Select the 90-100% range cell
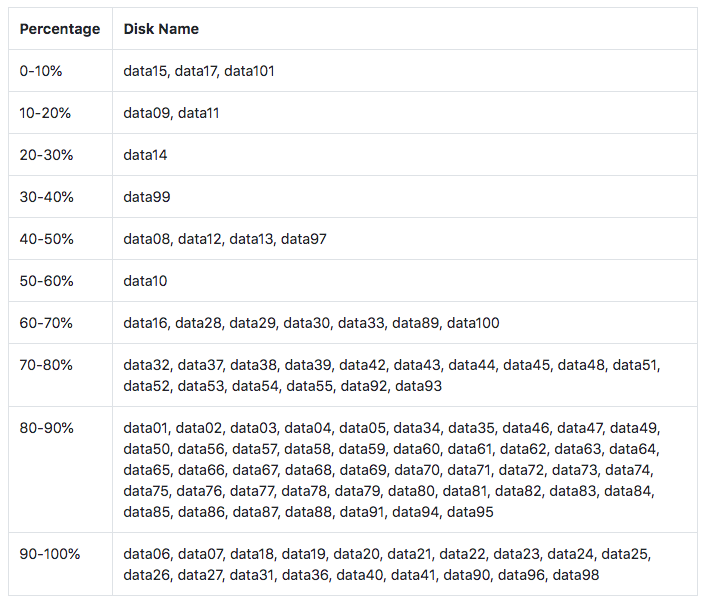Image resolution: width=706 pixels, height=603 pixels. click(x=60, y=564)
